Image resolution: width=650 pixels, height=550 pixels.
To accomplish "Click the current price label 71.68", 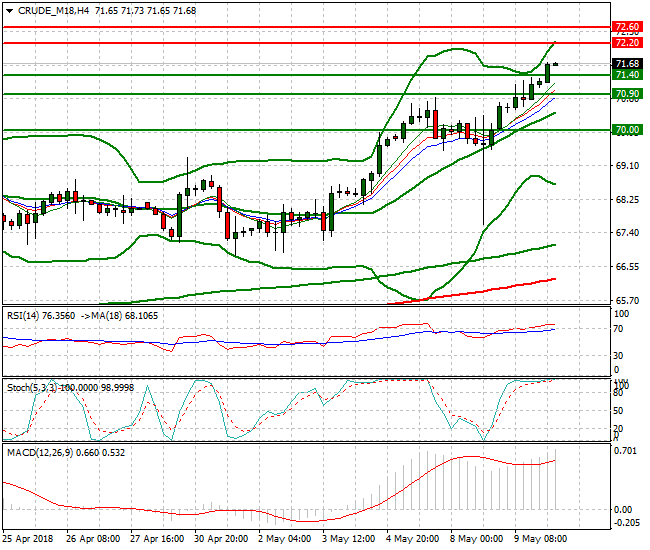I will coord(627,63).
